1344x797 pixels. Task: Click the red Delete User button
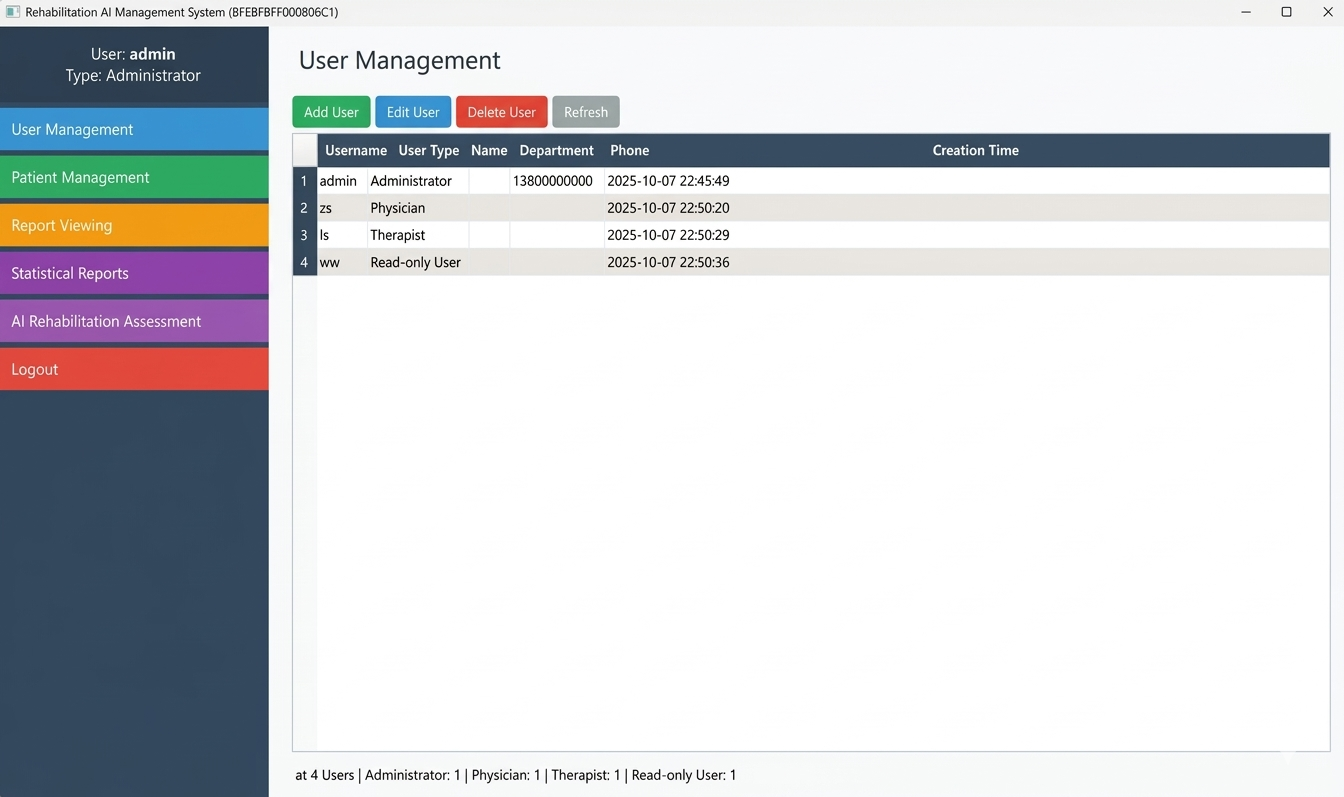pyautogui.click(x=501, y=112)
